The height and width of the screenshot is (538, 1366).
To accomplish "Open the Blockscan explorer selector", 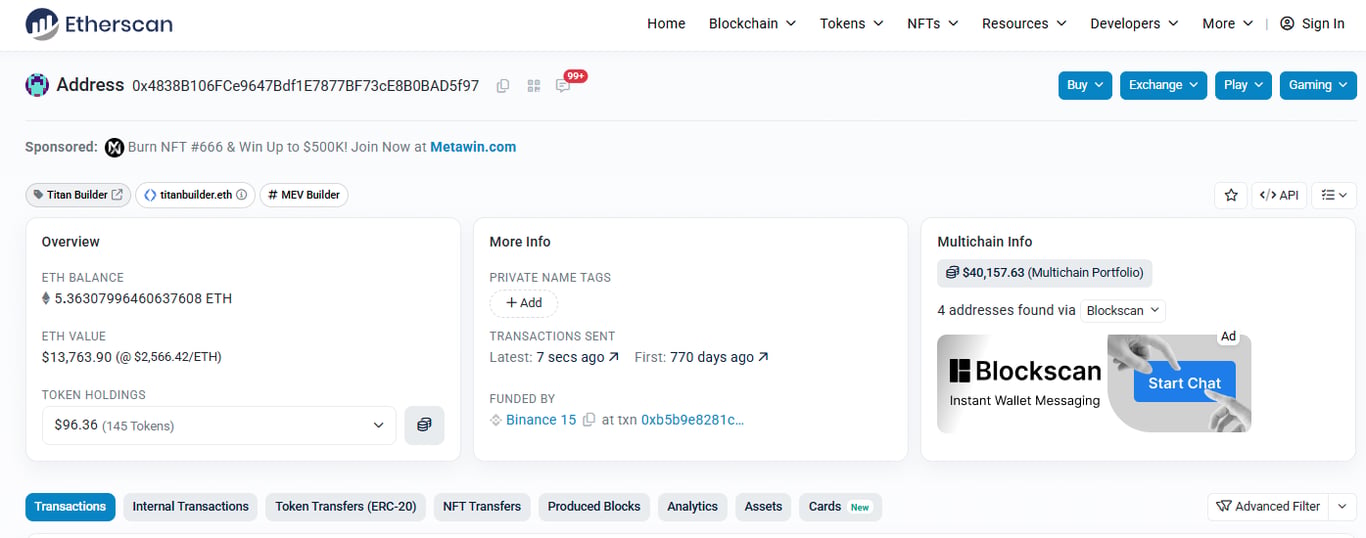I will click(1122, 311).
